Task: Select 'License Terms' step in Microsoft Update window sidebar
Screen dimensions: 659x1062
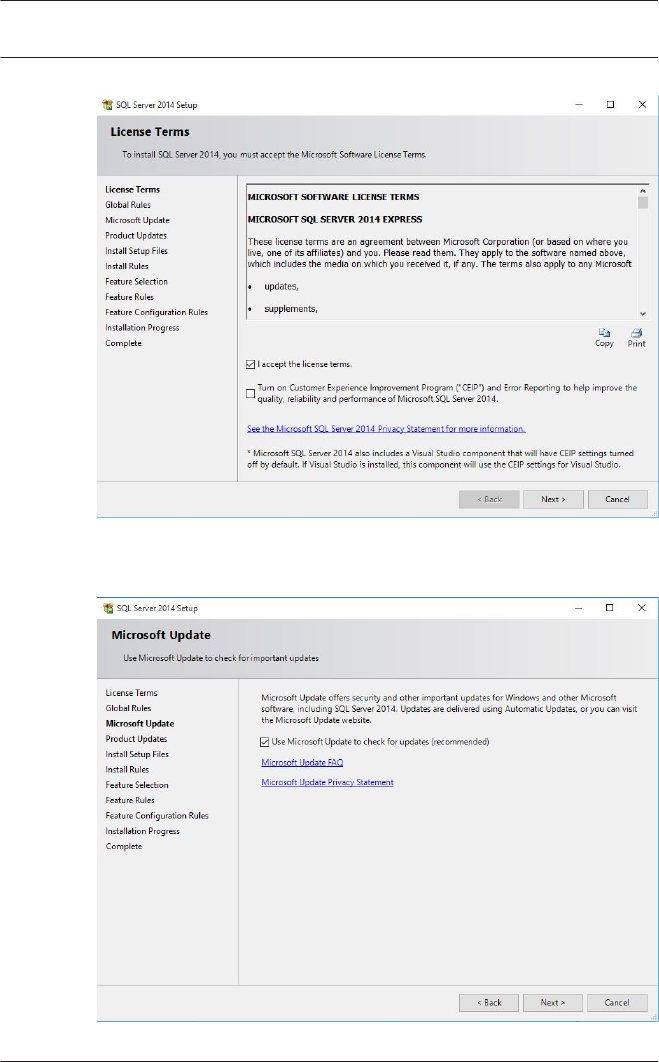Action: 131,693
